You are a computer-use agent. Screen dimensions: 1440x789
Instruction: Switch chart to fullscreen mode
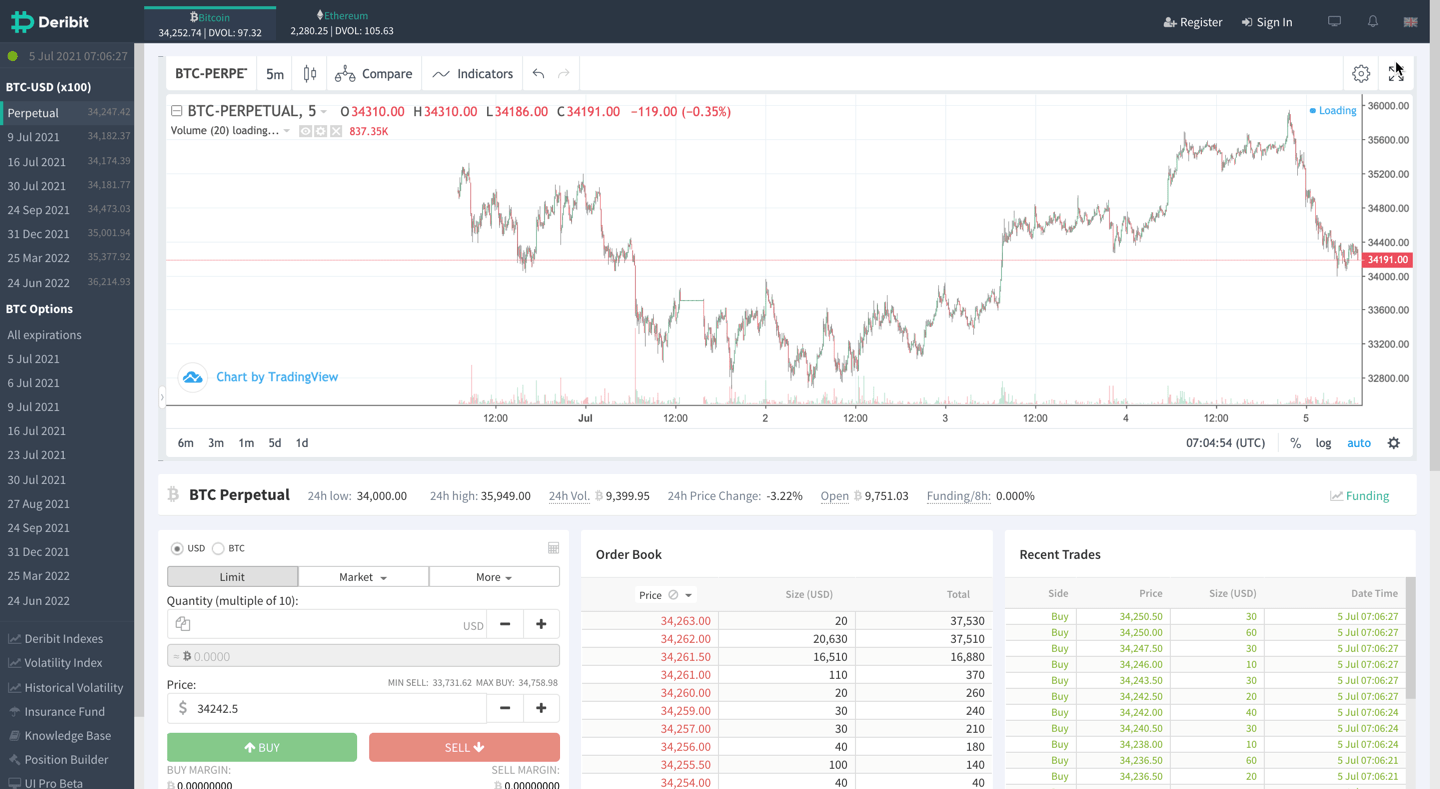(1396, 74)
